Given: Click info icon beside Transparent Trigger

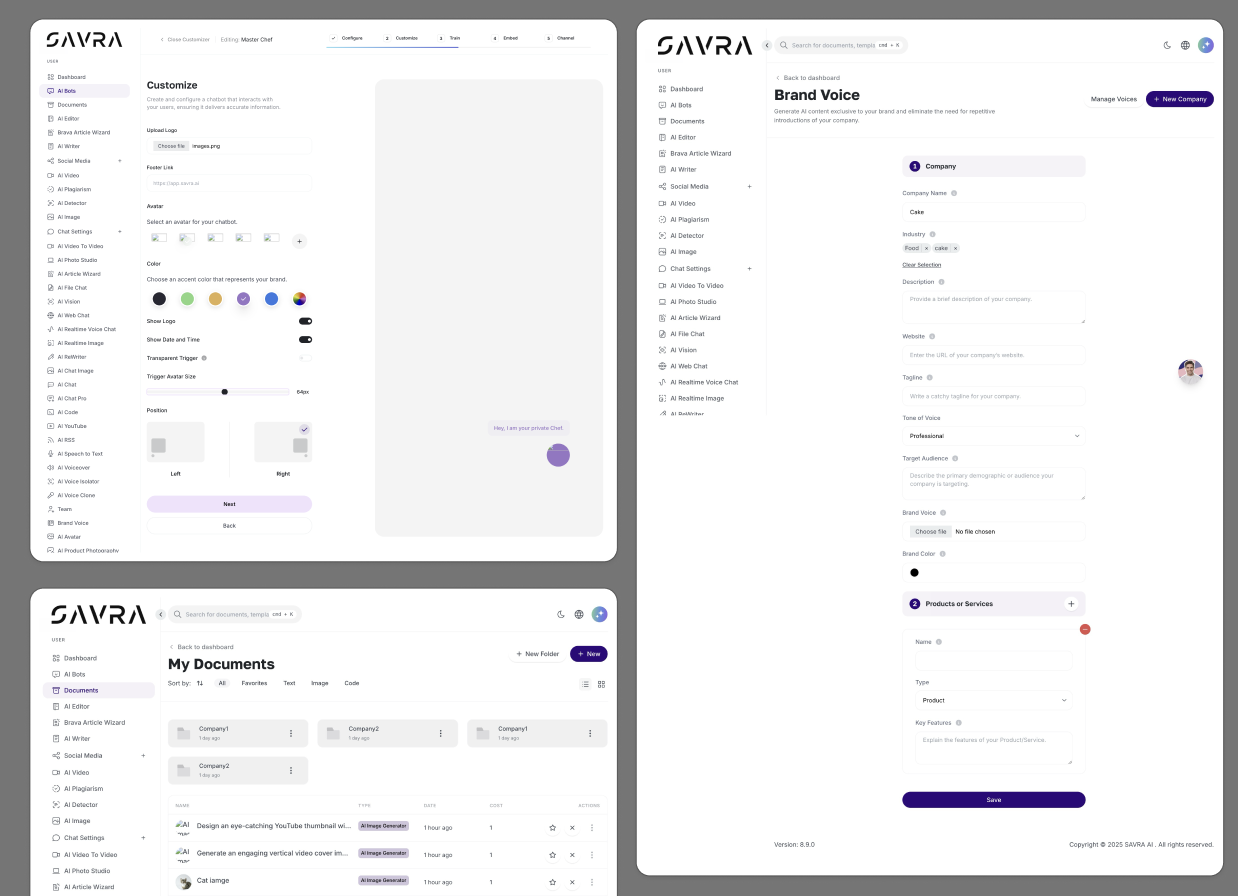Looking at the screenshot, I should click(204, 358).
